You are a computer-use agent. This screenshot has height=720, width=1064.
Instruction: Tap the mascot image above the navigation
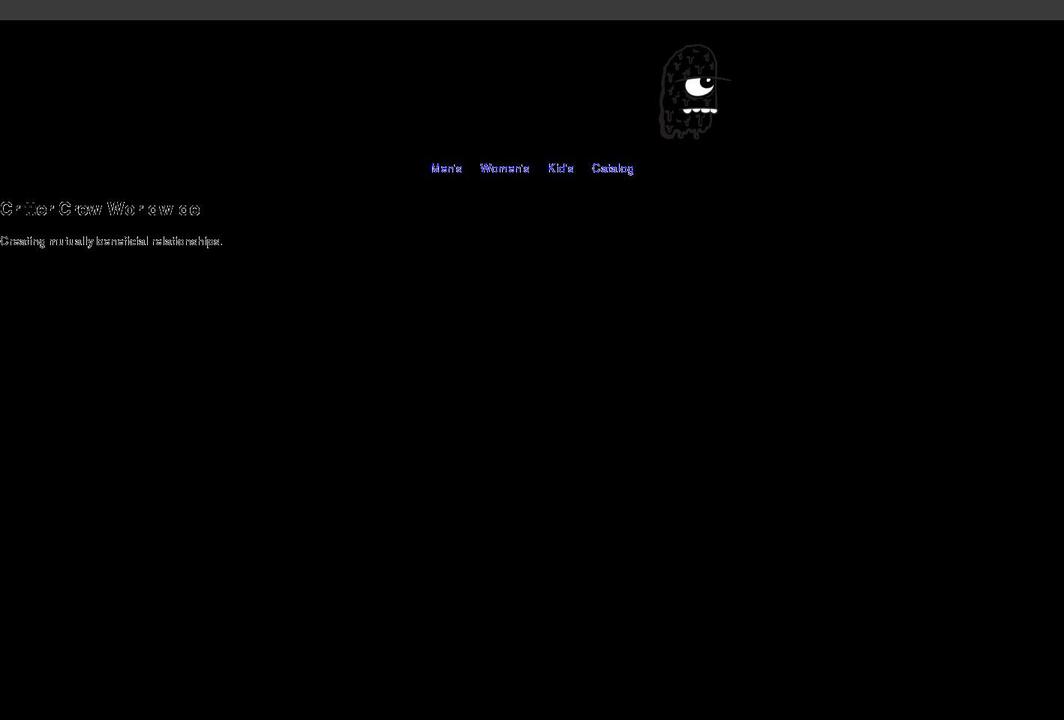(690, 90)
